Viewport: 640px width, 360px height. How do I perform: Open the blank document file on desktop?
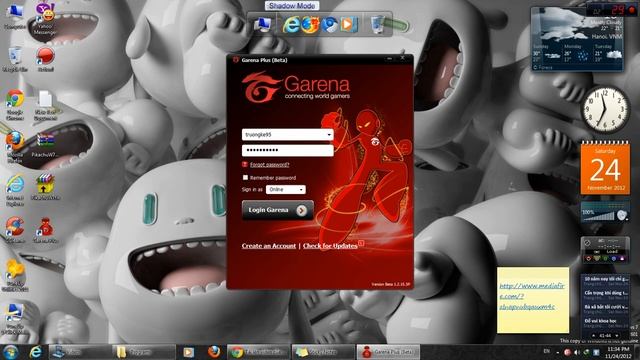tap(45, 105)
